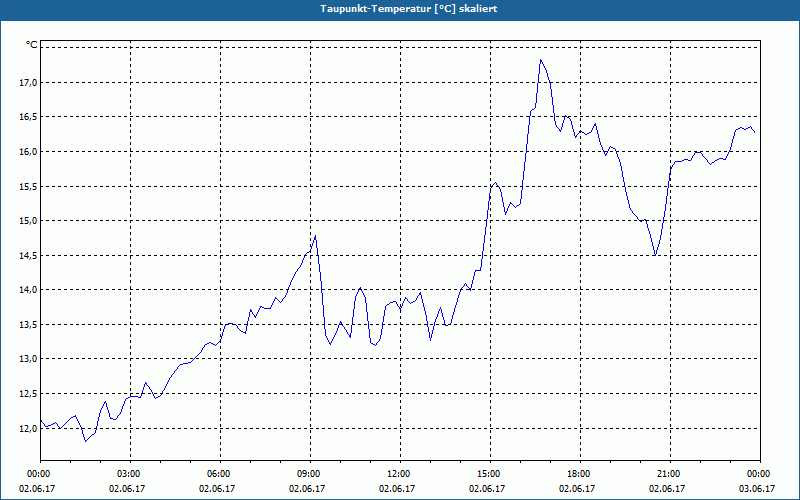Click the 09:00 time label
The image size is (800, 500).
pos(310,474)
